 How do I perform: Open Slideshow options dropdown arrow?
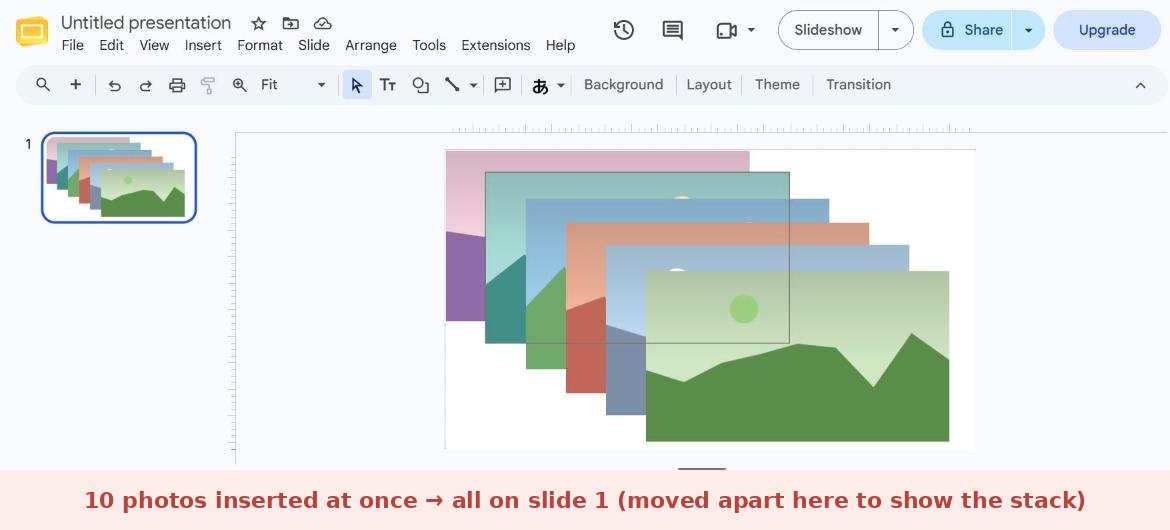point(895,30)
